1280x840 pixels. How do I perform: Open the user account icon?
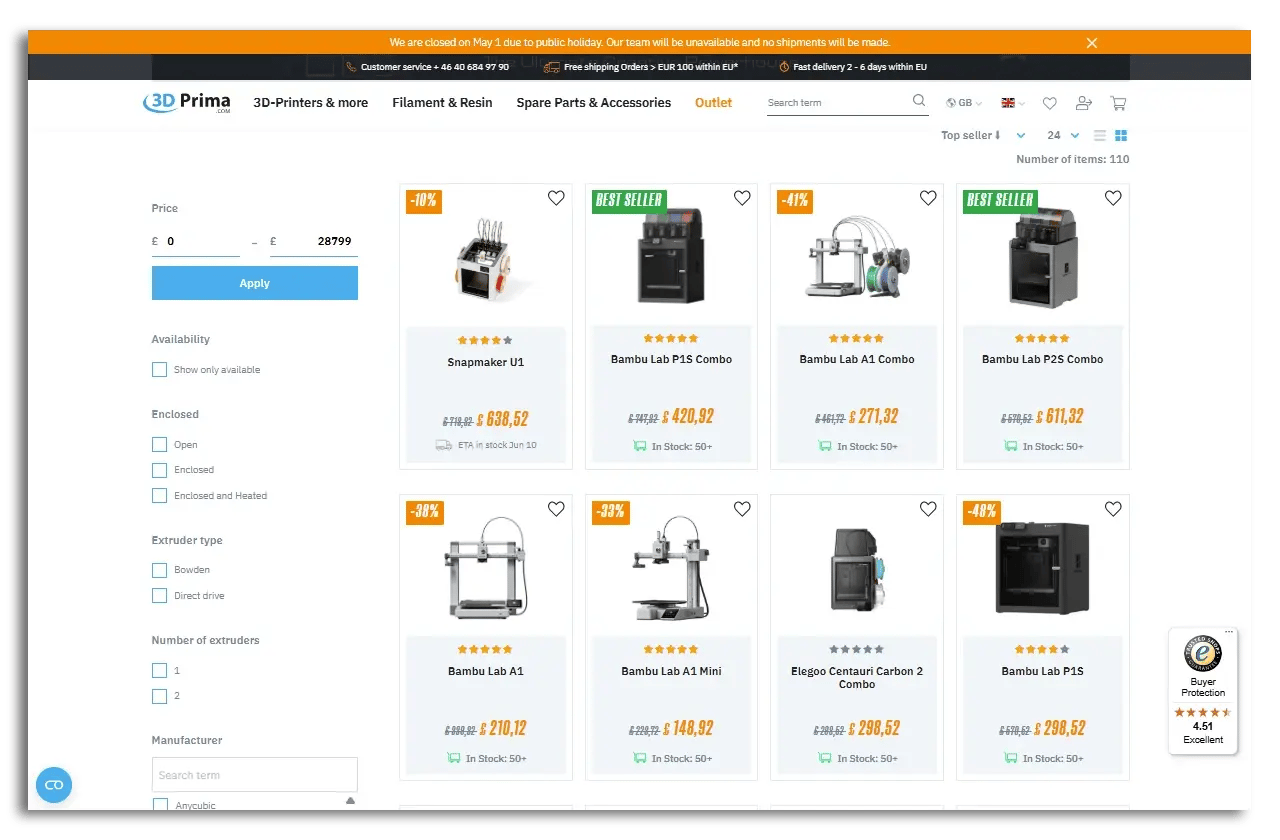tap(1083, 103)
